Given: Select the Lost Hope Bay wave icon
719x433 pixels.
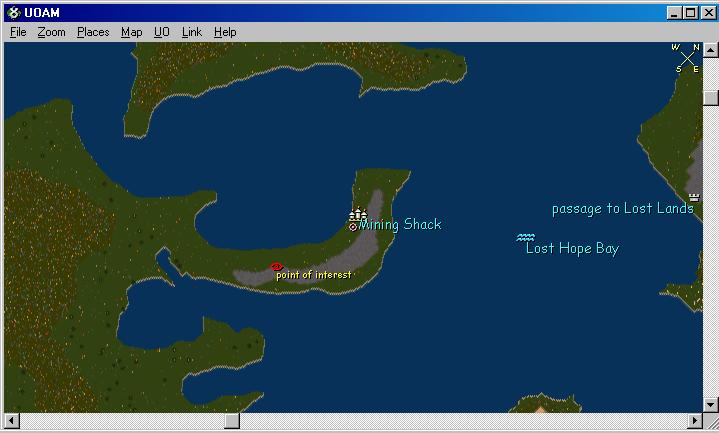Looking at the screenshot, I should (525, 237).
